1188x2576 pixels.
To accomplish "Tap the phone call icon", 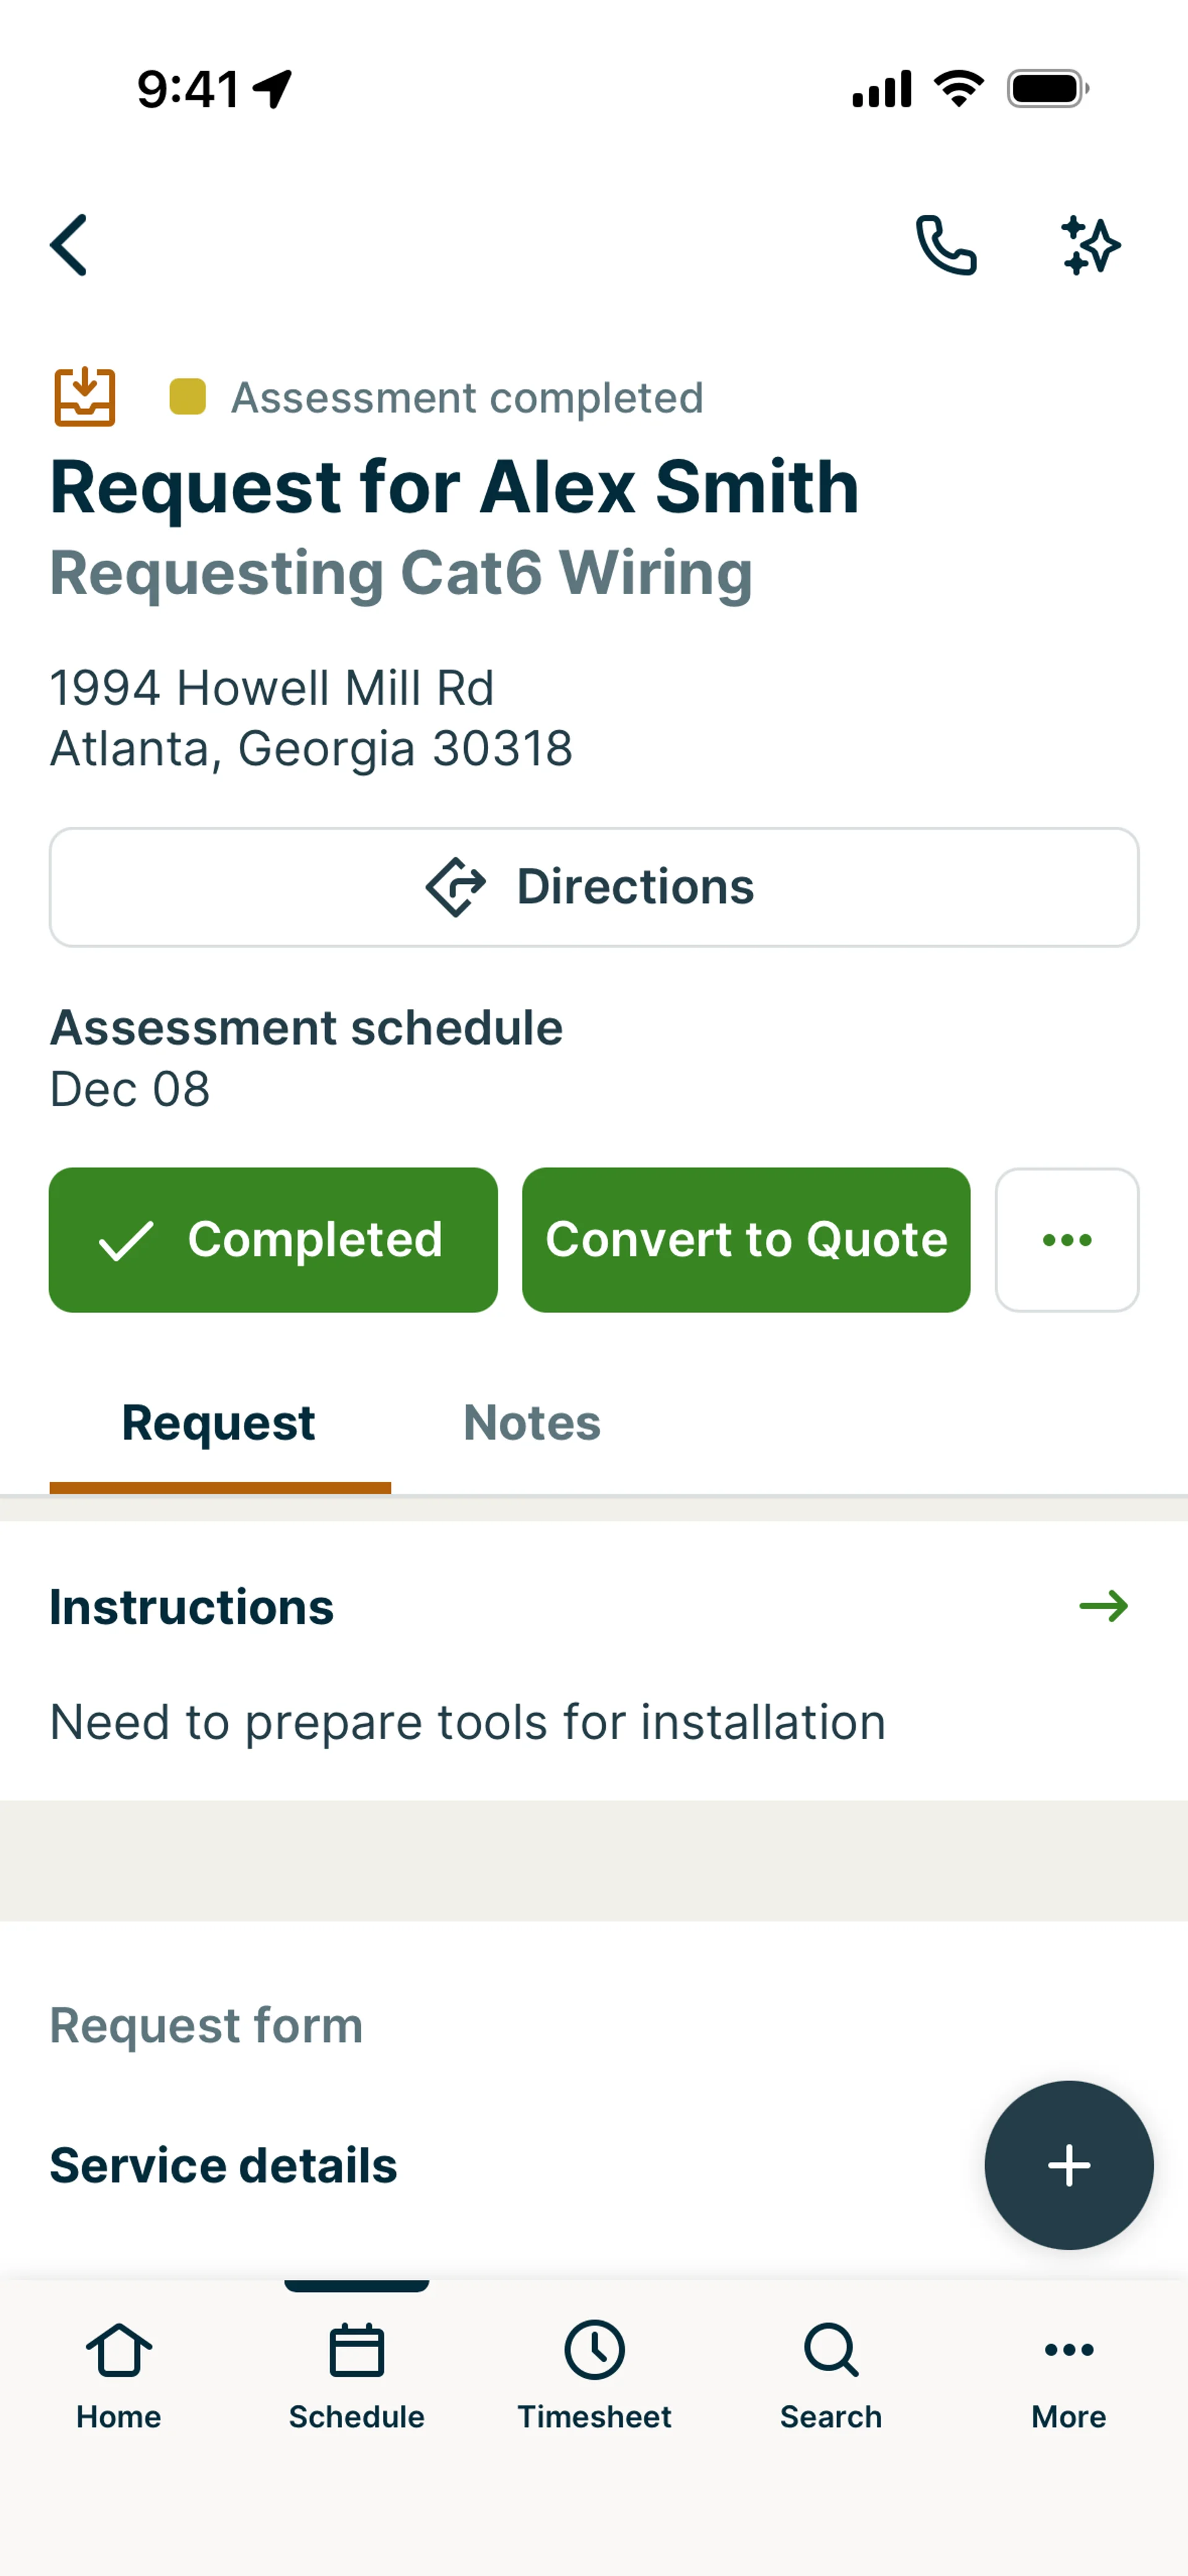I will pos(945,245).
